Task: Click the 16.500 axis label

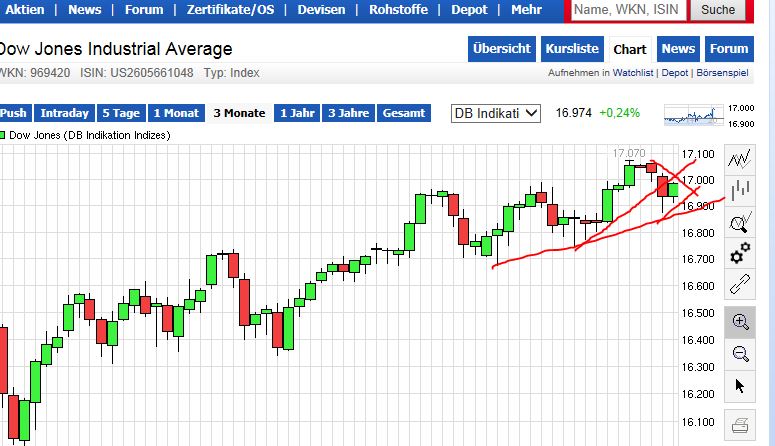Action: coord(698,313)
